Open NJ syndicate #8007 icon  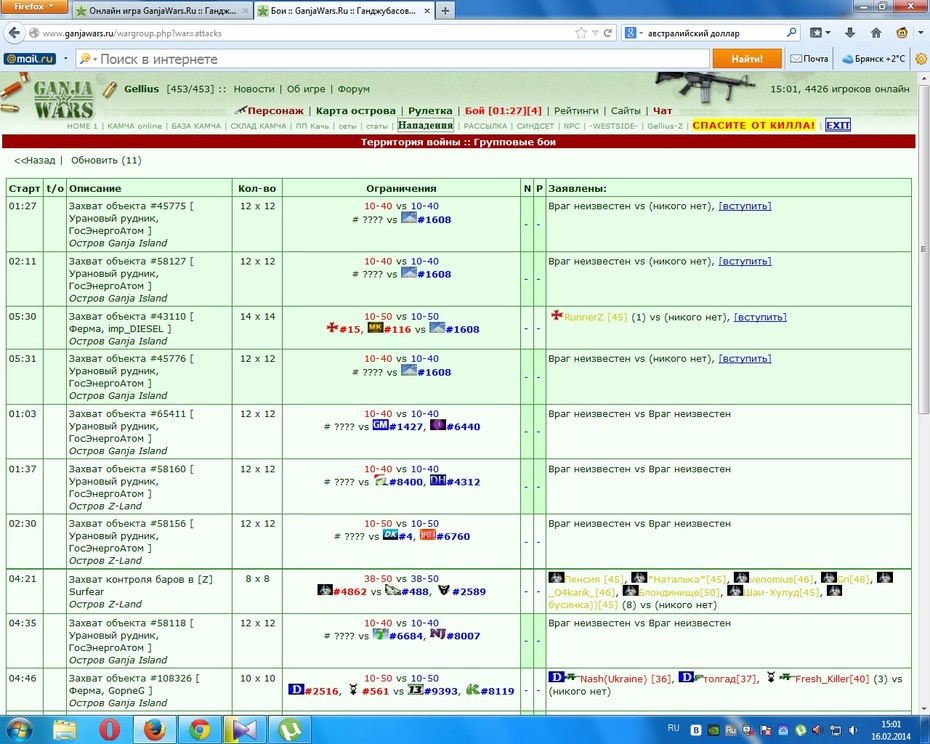click(x=438, y=634)
